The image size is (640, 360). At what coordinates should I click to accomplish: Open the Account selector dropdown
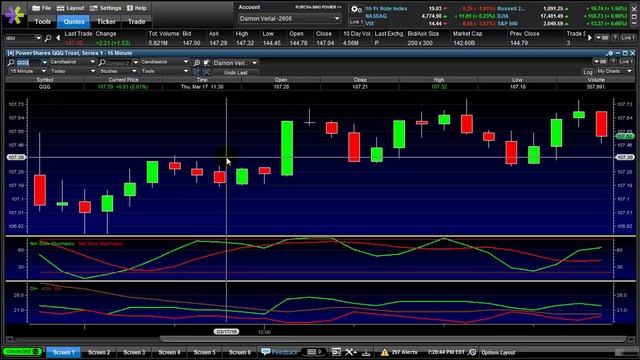point(289,18)
